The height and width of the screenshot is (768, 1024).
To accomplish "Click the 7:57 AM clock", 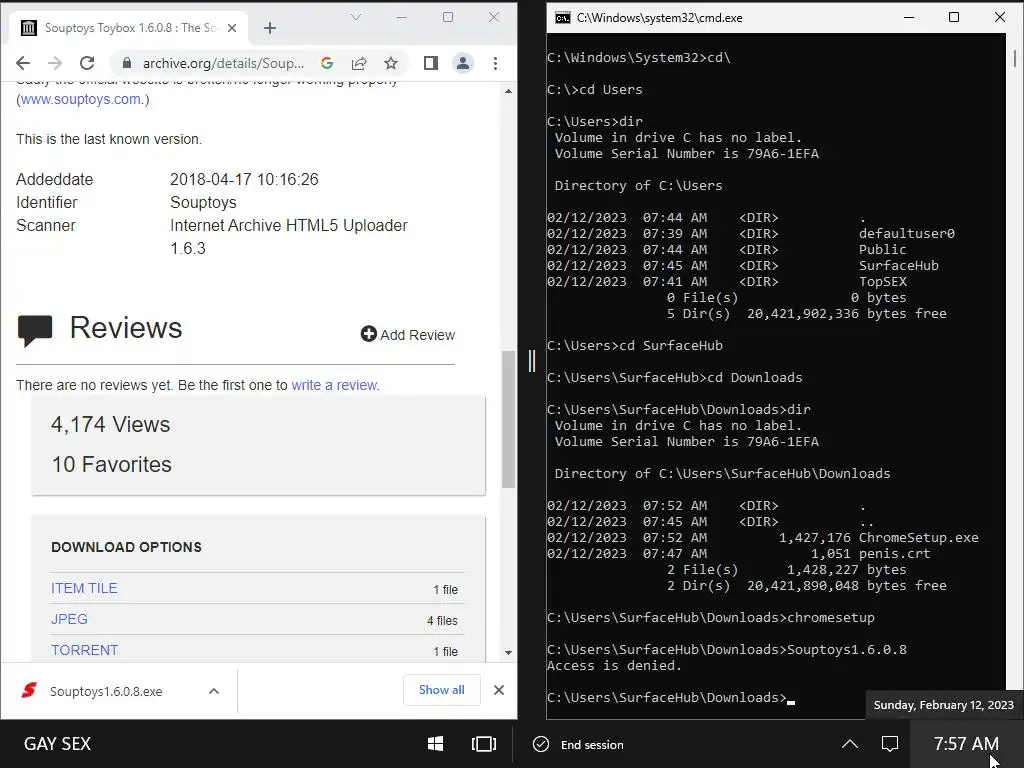I will [966, 744].
